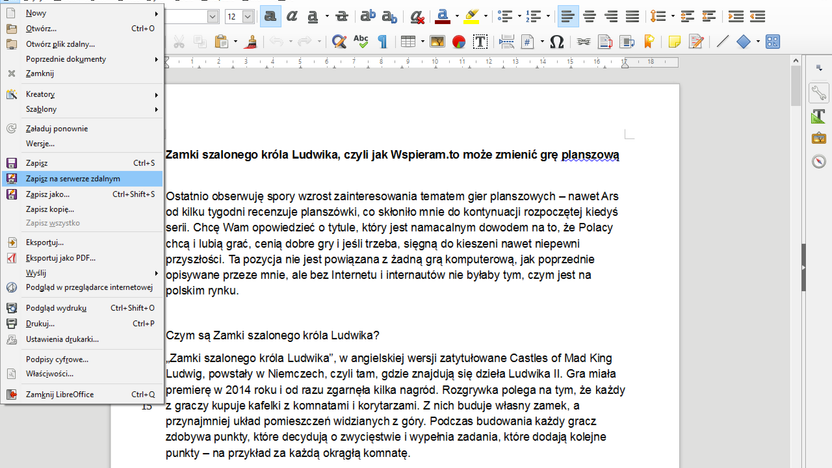Insert a page break
The image size is (832, 468).
coord(507,41)
